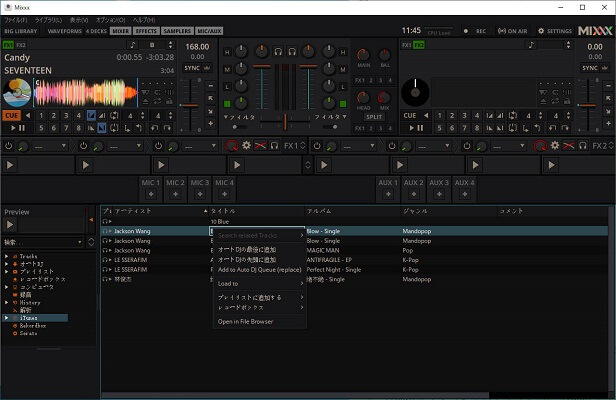The height and width of the screenshot is (400, 616).
Task: Click the left deck waveform overview
Action: click(x=86, y=92)
